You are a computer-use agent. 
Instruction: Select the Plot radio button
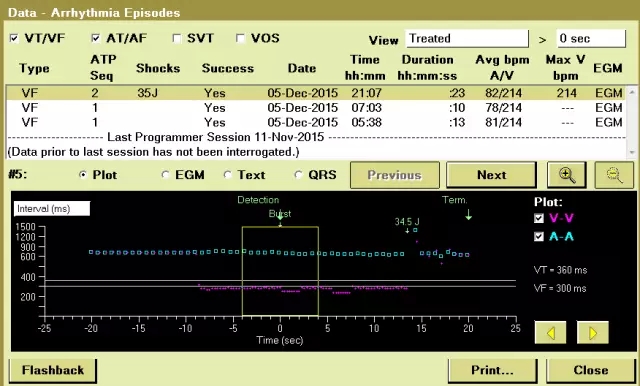pos(83,175)
